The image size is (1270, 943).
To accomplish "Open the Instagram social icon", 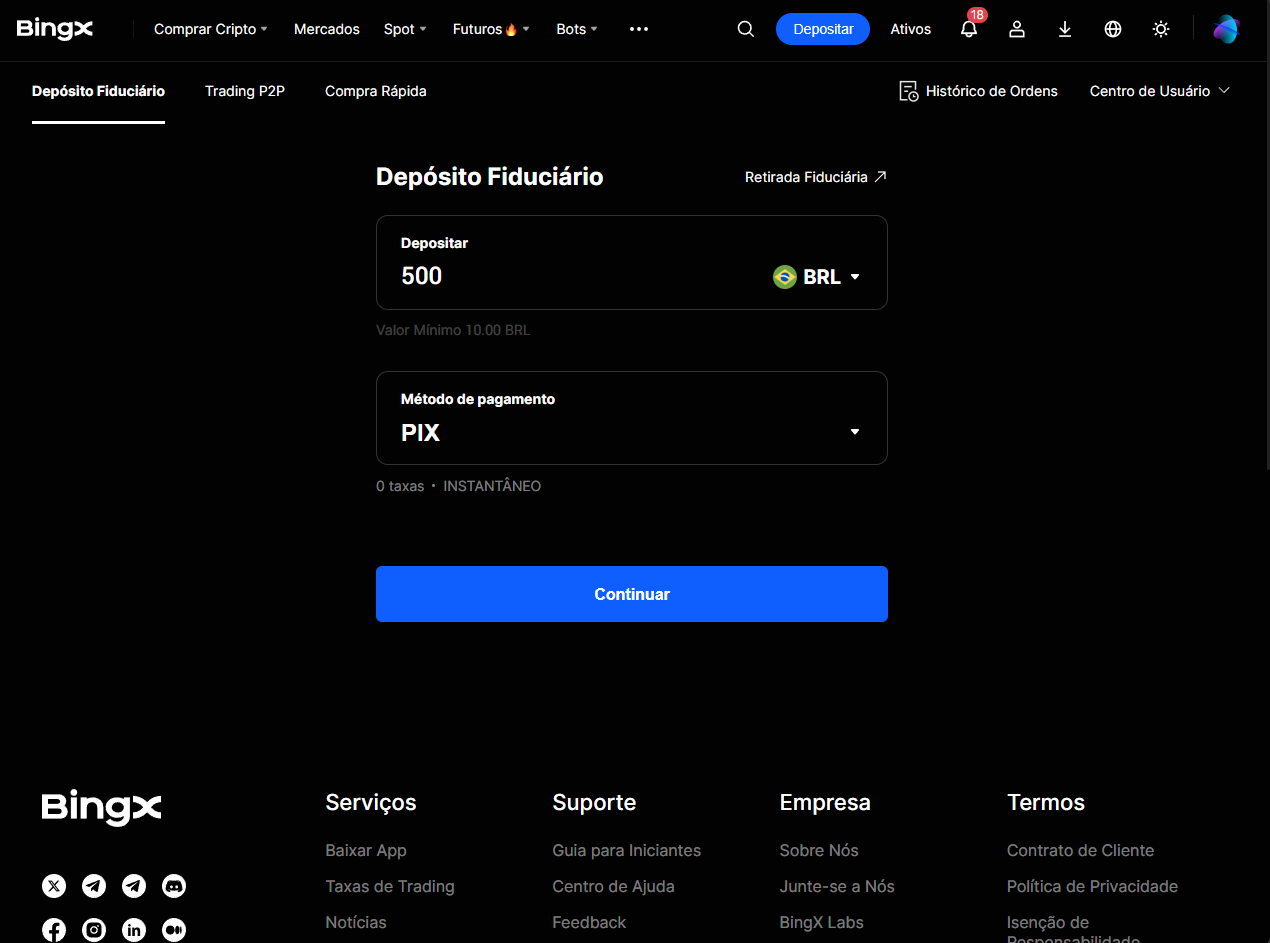I will tap(94, 930).
